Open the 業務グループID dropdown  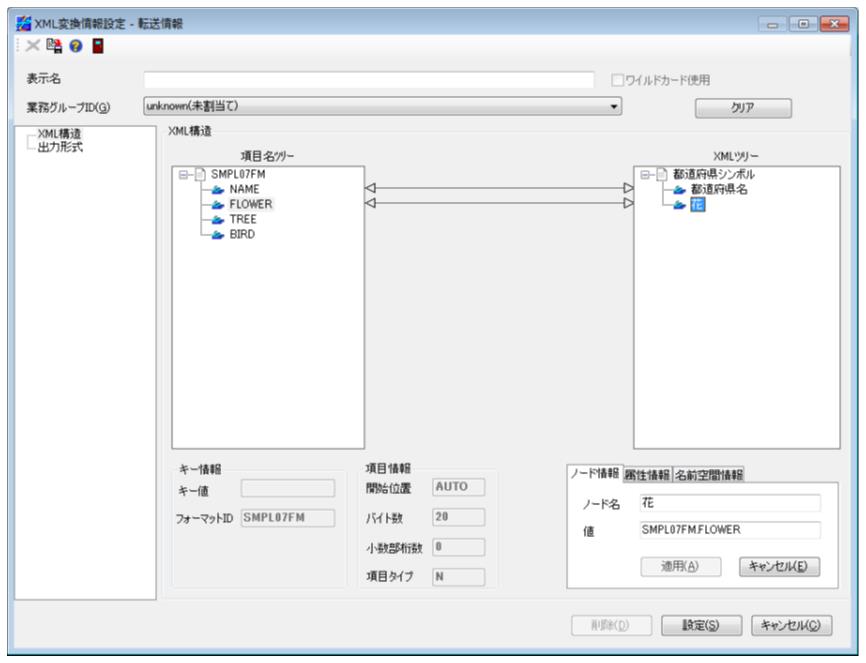[x=616, y=106]
